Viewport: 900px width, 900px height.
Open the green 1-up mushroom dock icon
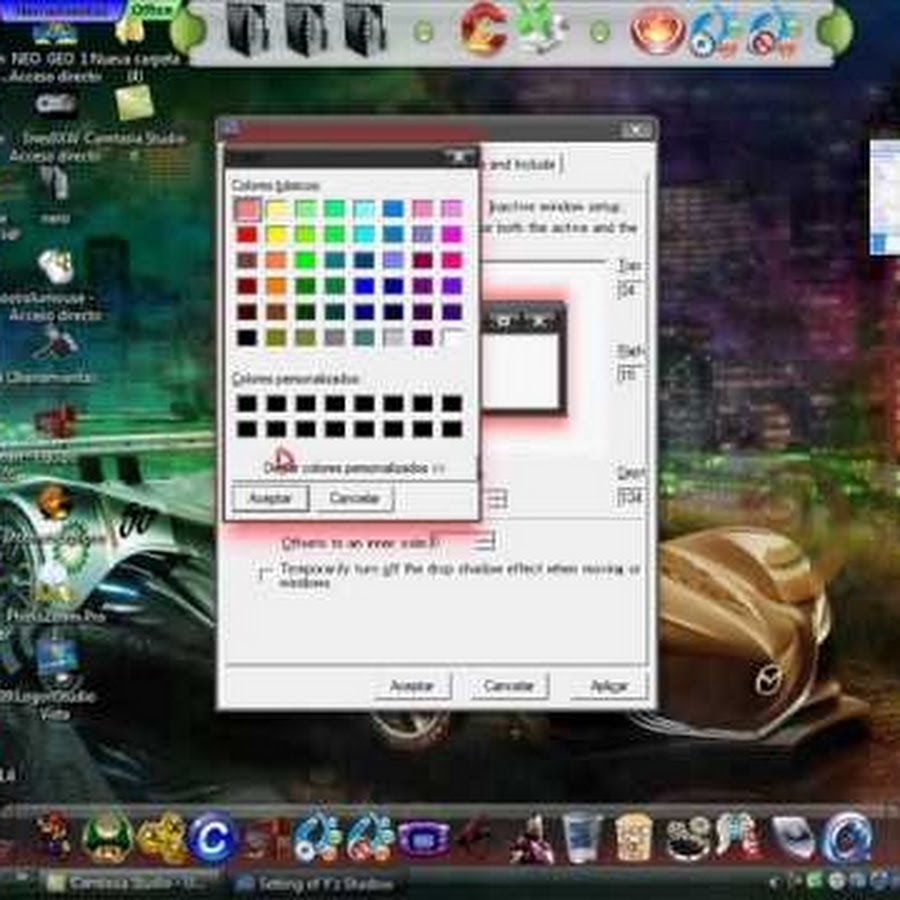click(106, 835)
